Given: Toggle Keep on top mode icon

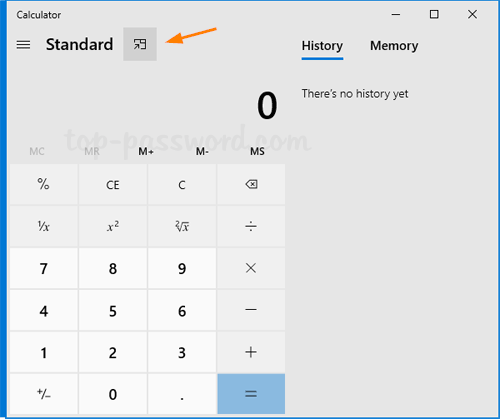Looking at the screenshot, I should (140, 44).
